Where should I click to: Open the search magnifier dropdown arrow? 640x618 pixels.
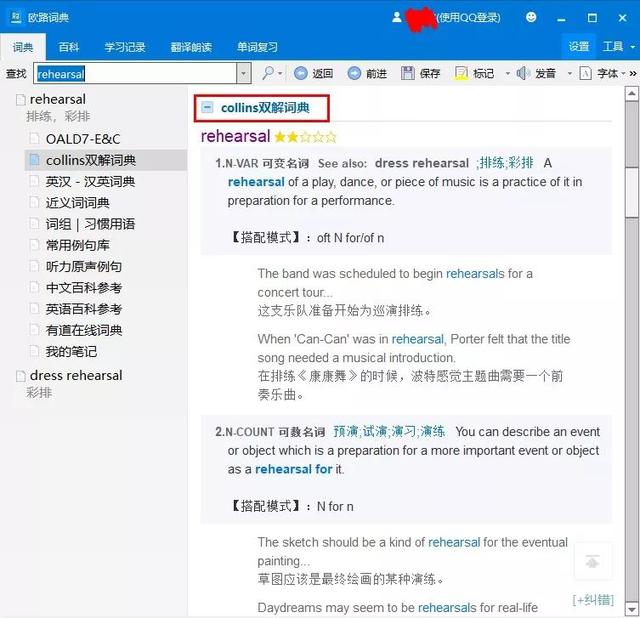280,73
